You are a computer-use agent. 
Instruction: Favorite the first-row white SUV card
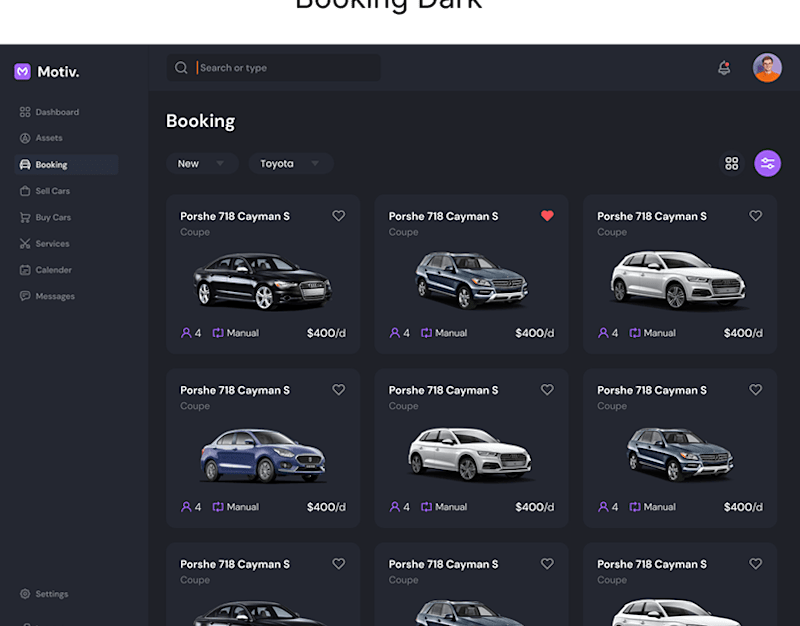756,216
